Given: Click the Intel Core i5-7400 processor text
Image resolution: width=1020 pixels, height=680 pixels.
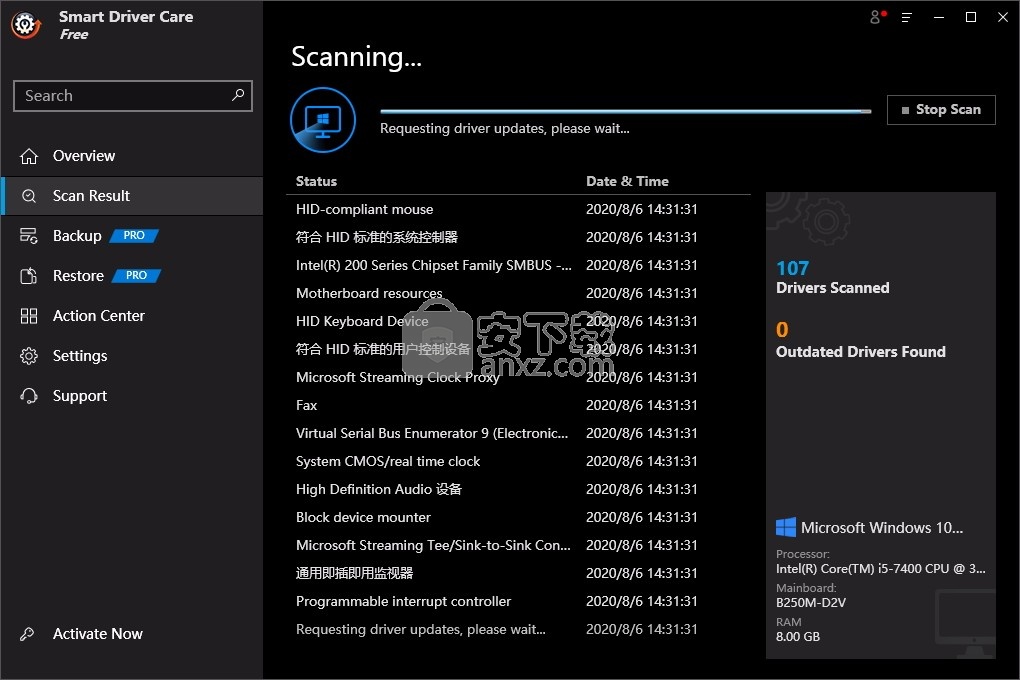Looking at the screenshot, I should pyautogui.click(x=881, y=569).
